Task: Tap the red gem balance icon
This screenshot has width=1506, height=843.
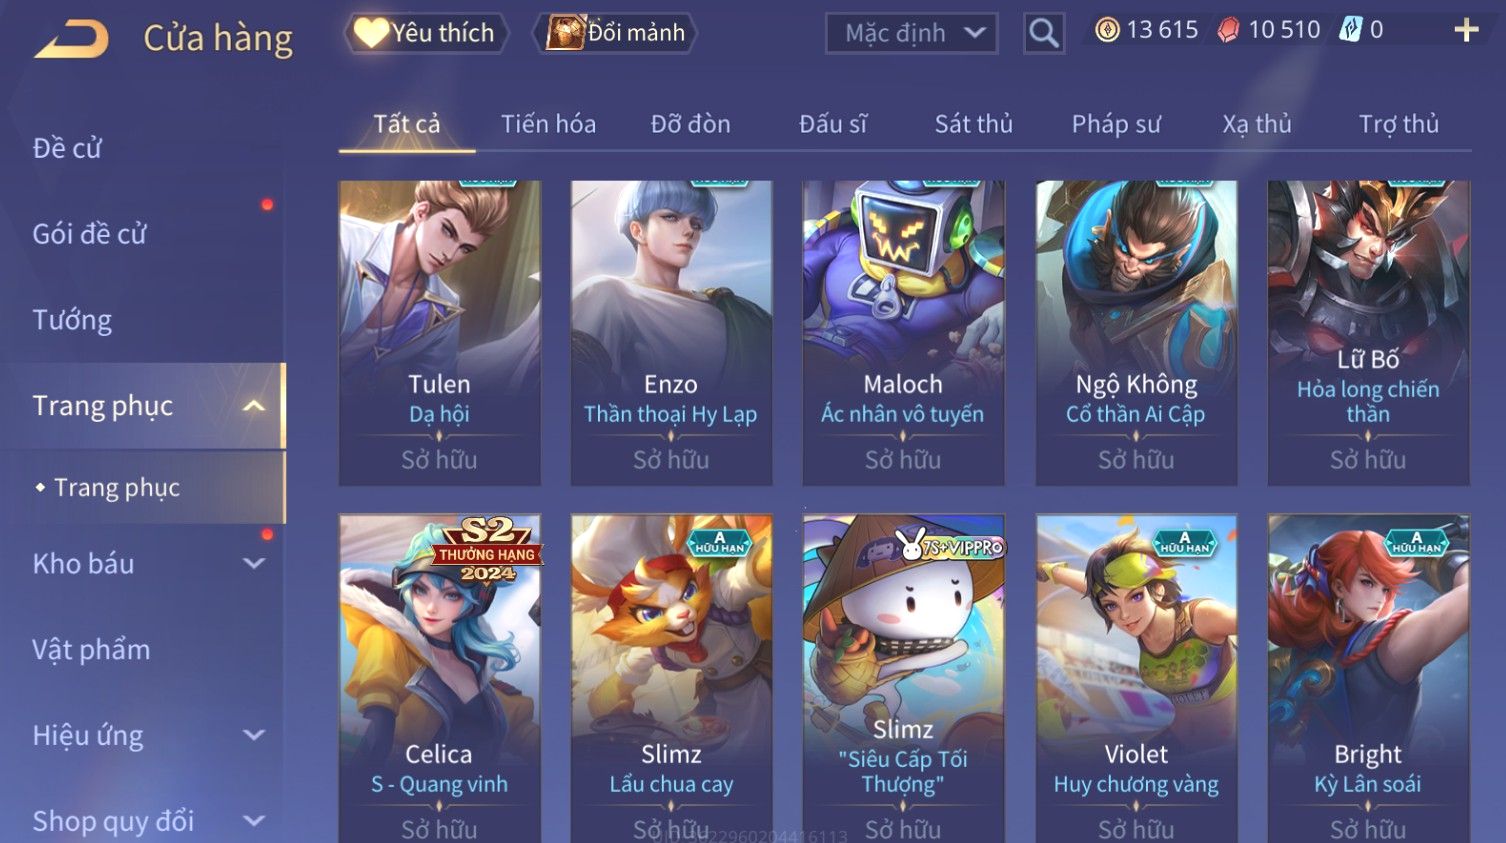Action: [1228, 30]
